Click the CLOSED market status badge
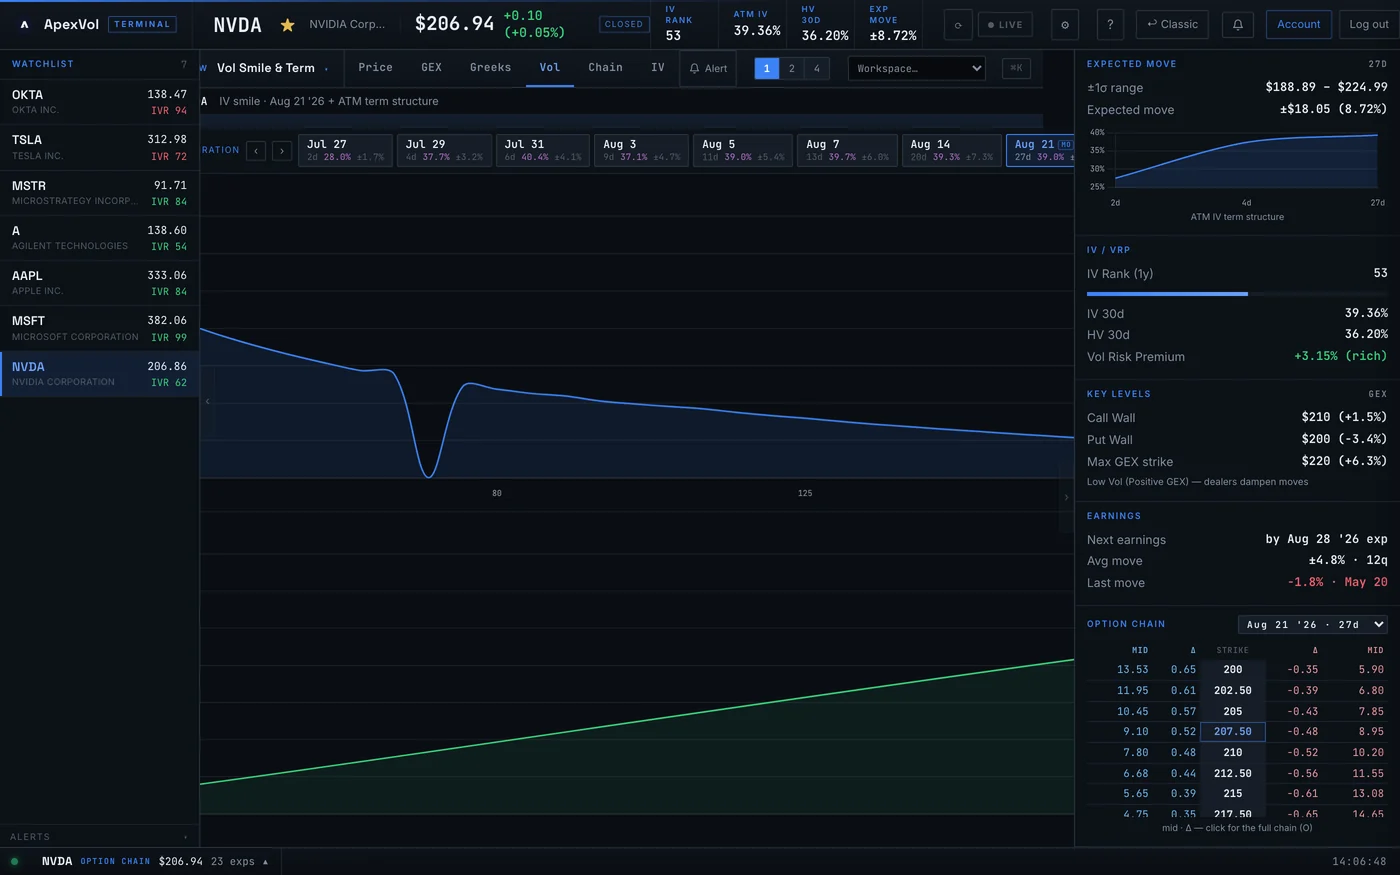Image resolution: width=1400 pixels, height=875 pixels. click(624, 25)
